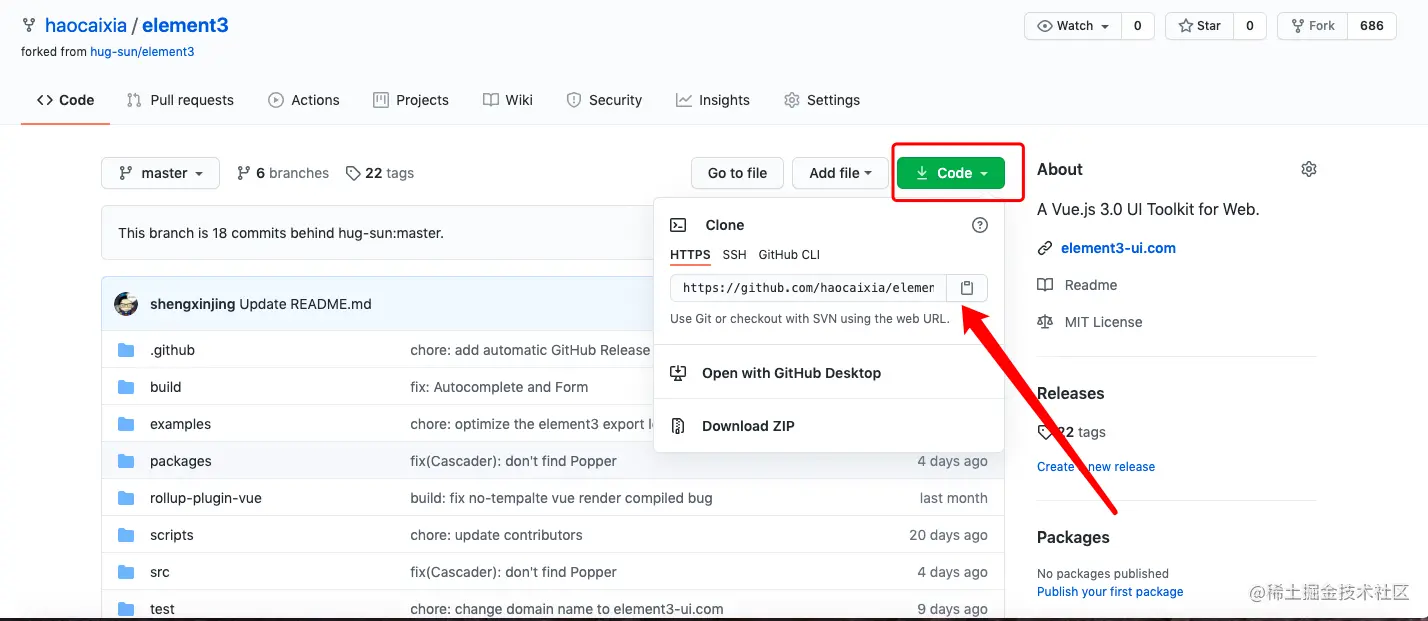Open the repository Settings tab
Viewport: 1428px width, 621px height.
(x=822, y=100)
